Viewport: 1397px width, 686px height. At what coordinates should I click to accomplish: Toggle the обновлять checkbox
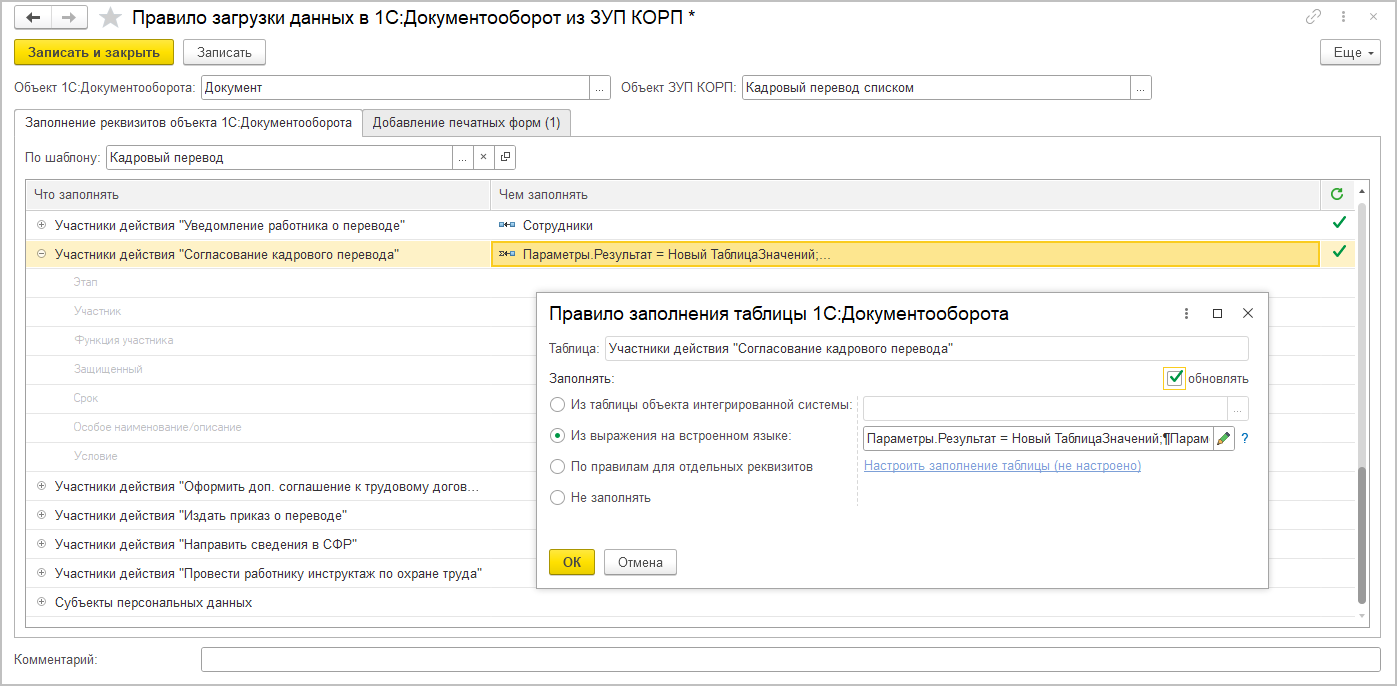[x=1175, y=378]
